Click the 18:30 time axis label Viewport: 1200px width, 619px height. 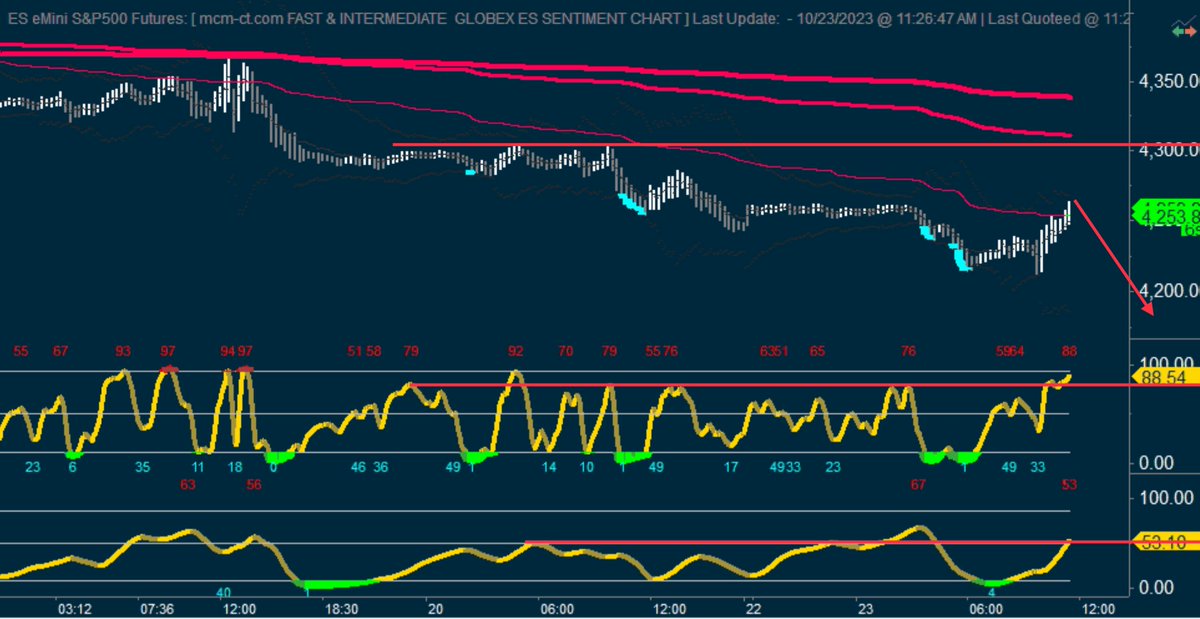click(340, 607)
